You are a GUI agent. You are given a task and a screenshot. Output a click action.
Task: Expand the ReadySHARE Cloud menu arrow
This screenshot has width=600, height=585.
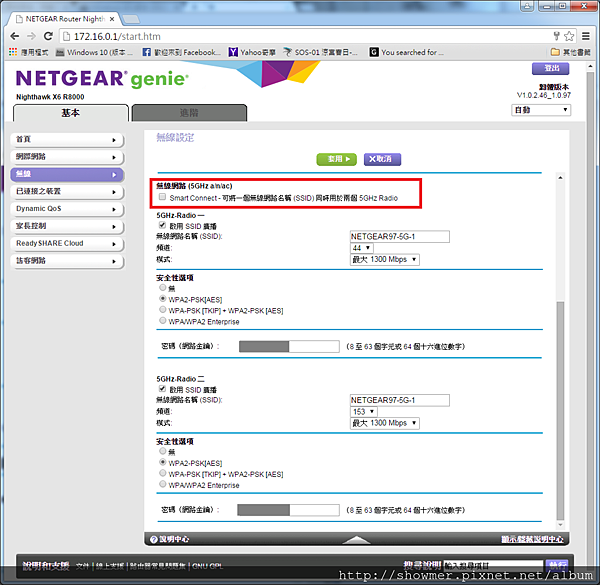[x=114, y=244]
